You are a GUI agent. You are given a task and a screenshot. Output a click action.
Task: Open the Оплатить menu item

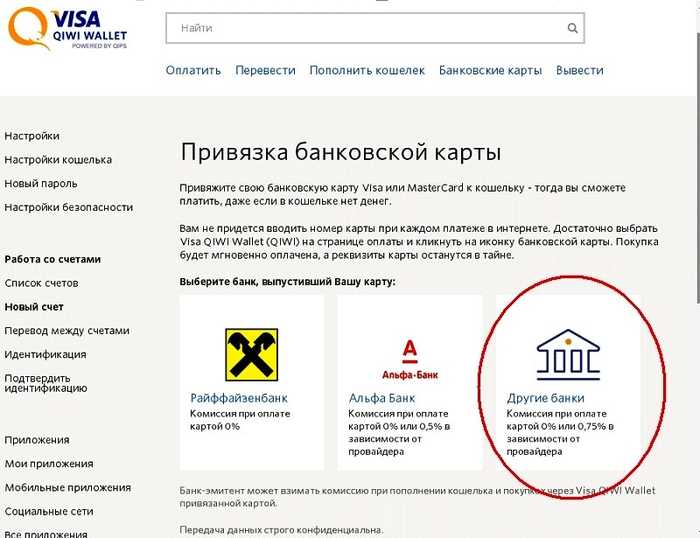[193, 71]
